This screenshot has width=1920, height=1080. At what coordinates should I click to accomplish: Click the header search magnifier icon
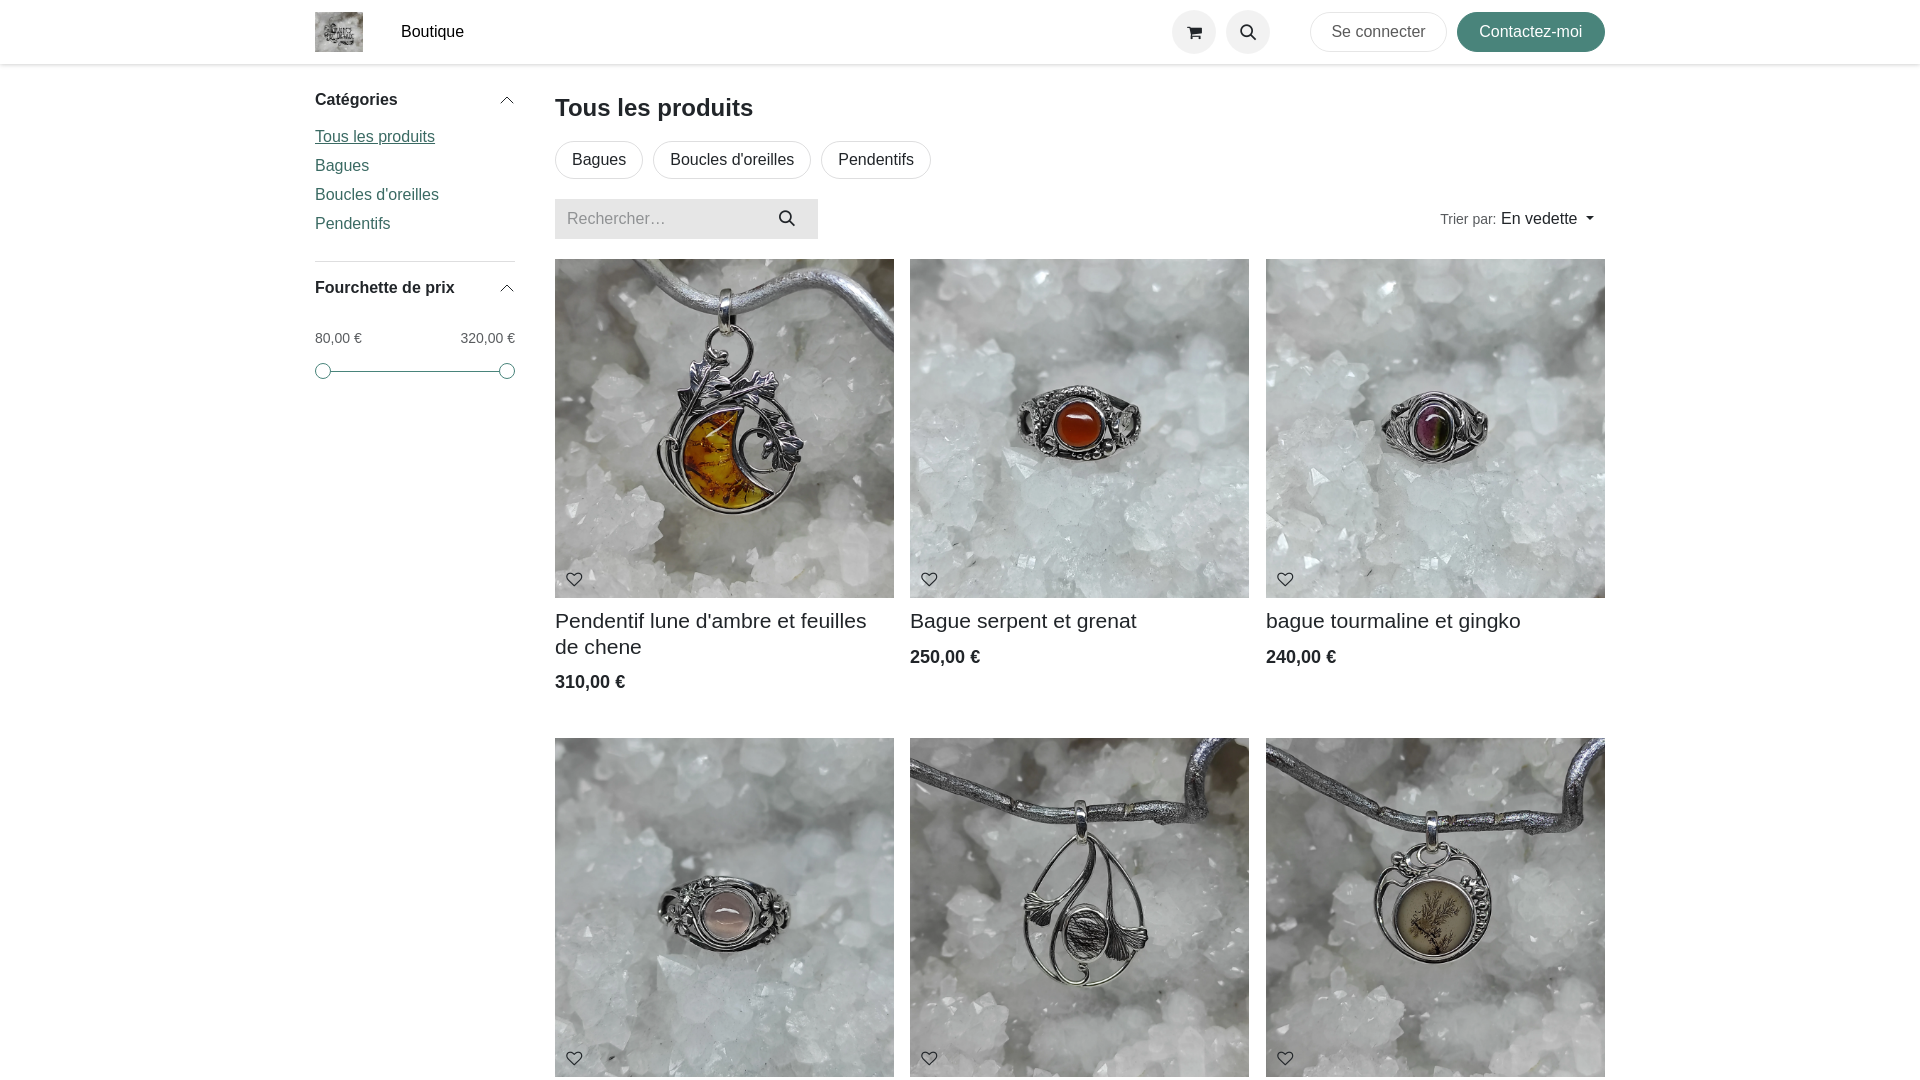click(1248, 32)
